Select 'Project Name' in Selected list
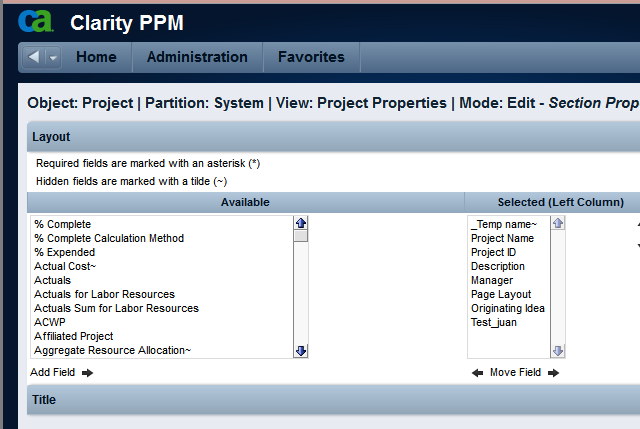 [502, 238]
